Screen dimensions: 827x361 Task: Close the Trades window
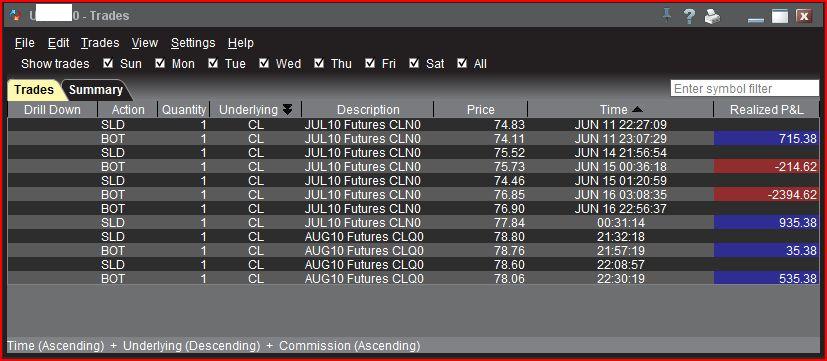point(803,17)
